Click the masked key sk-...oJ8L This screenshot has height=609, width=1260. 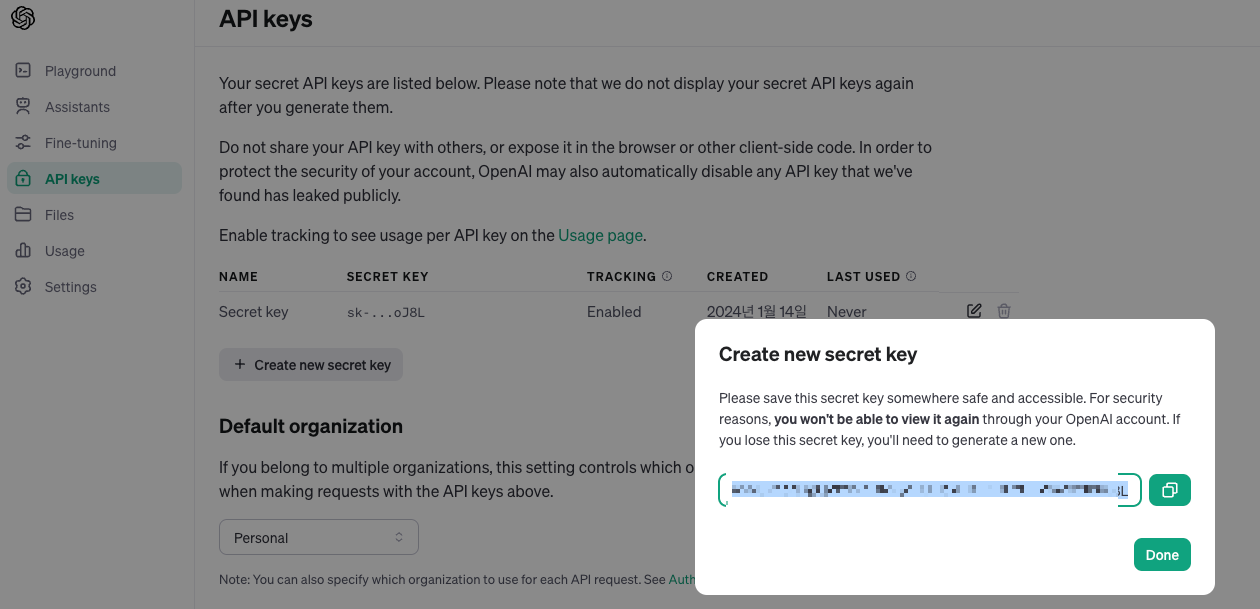pyautogui.click(x=386, y=312)
